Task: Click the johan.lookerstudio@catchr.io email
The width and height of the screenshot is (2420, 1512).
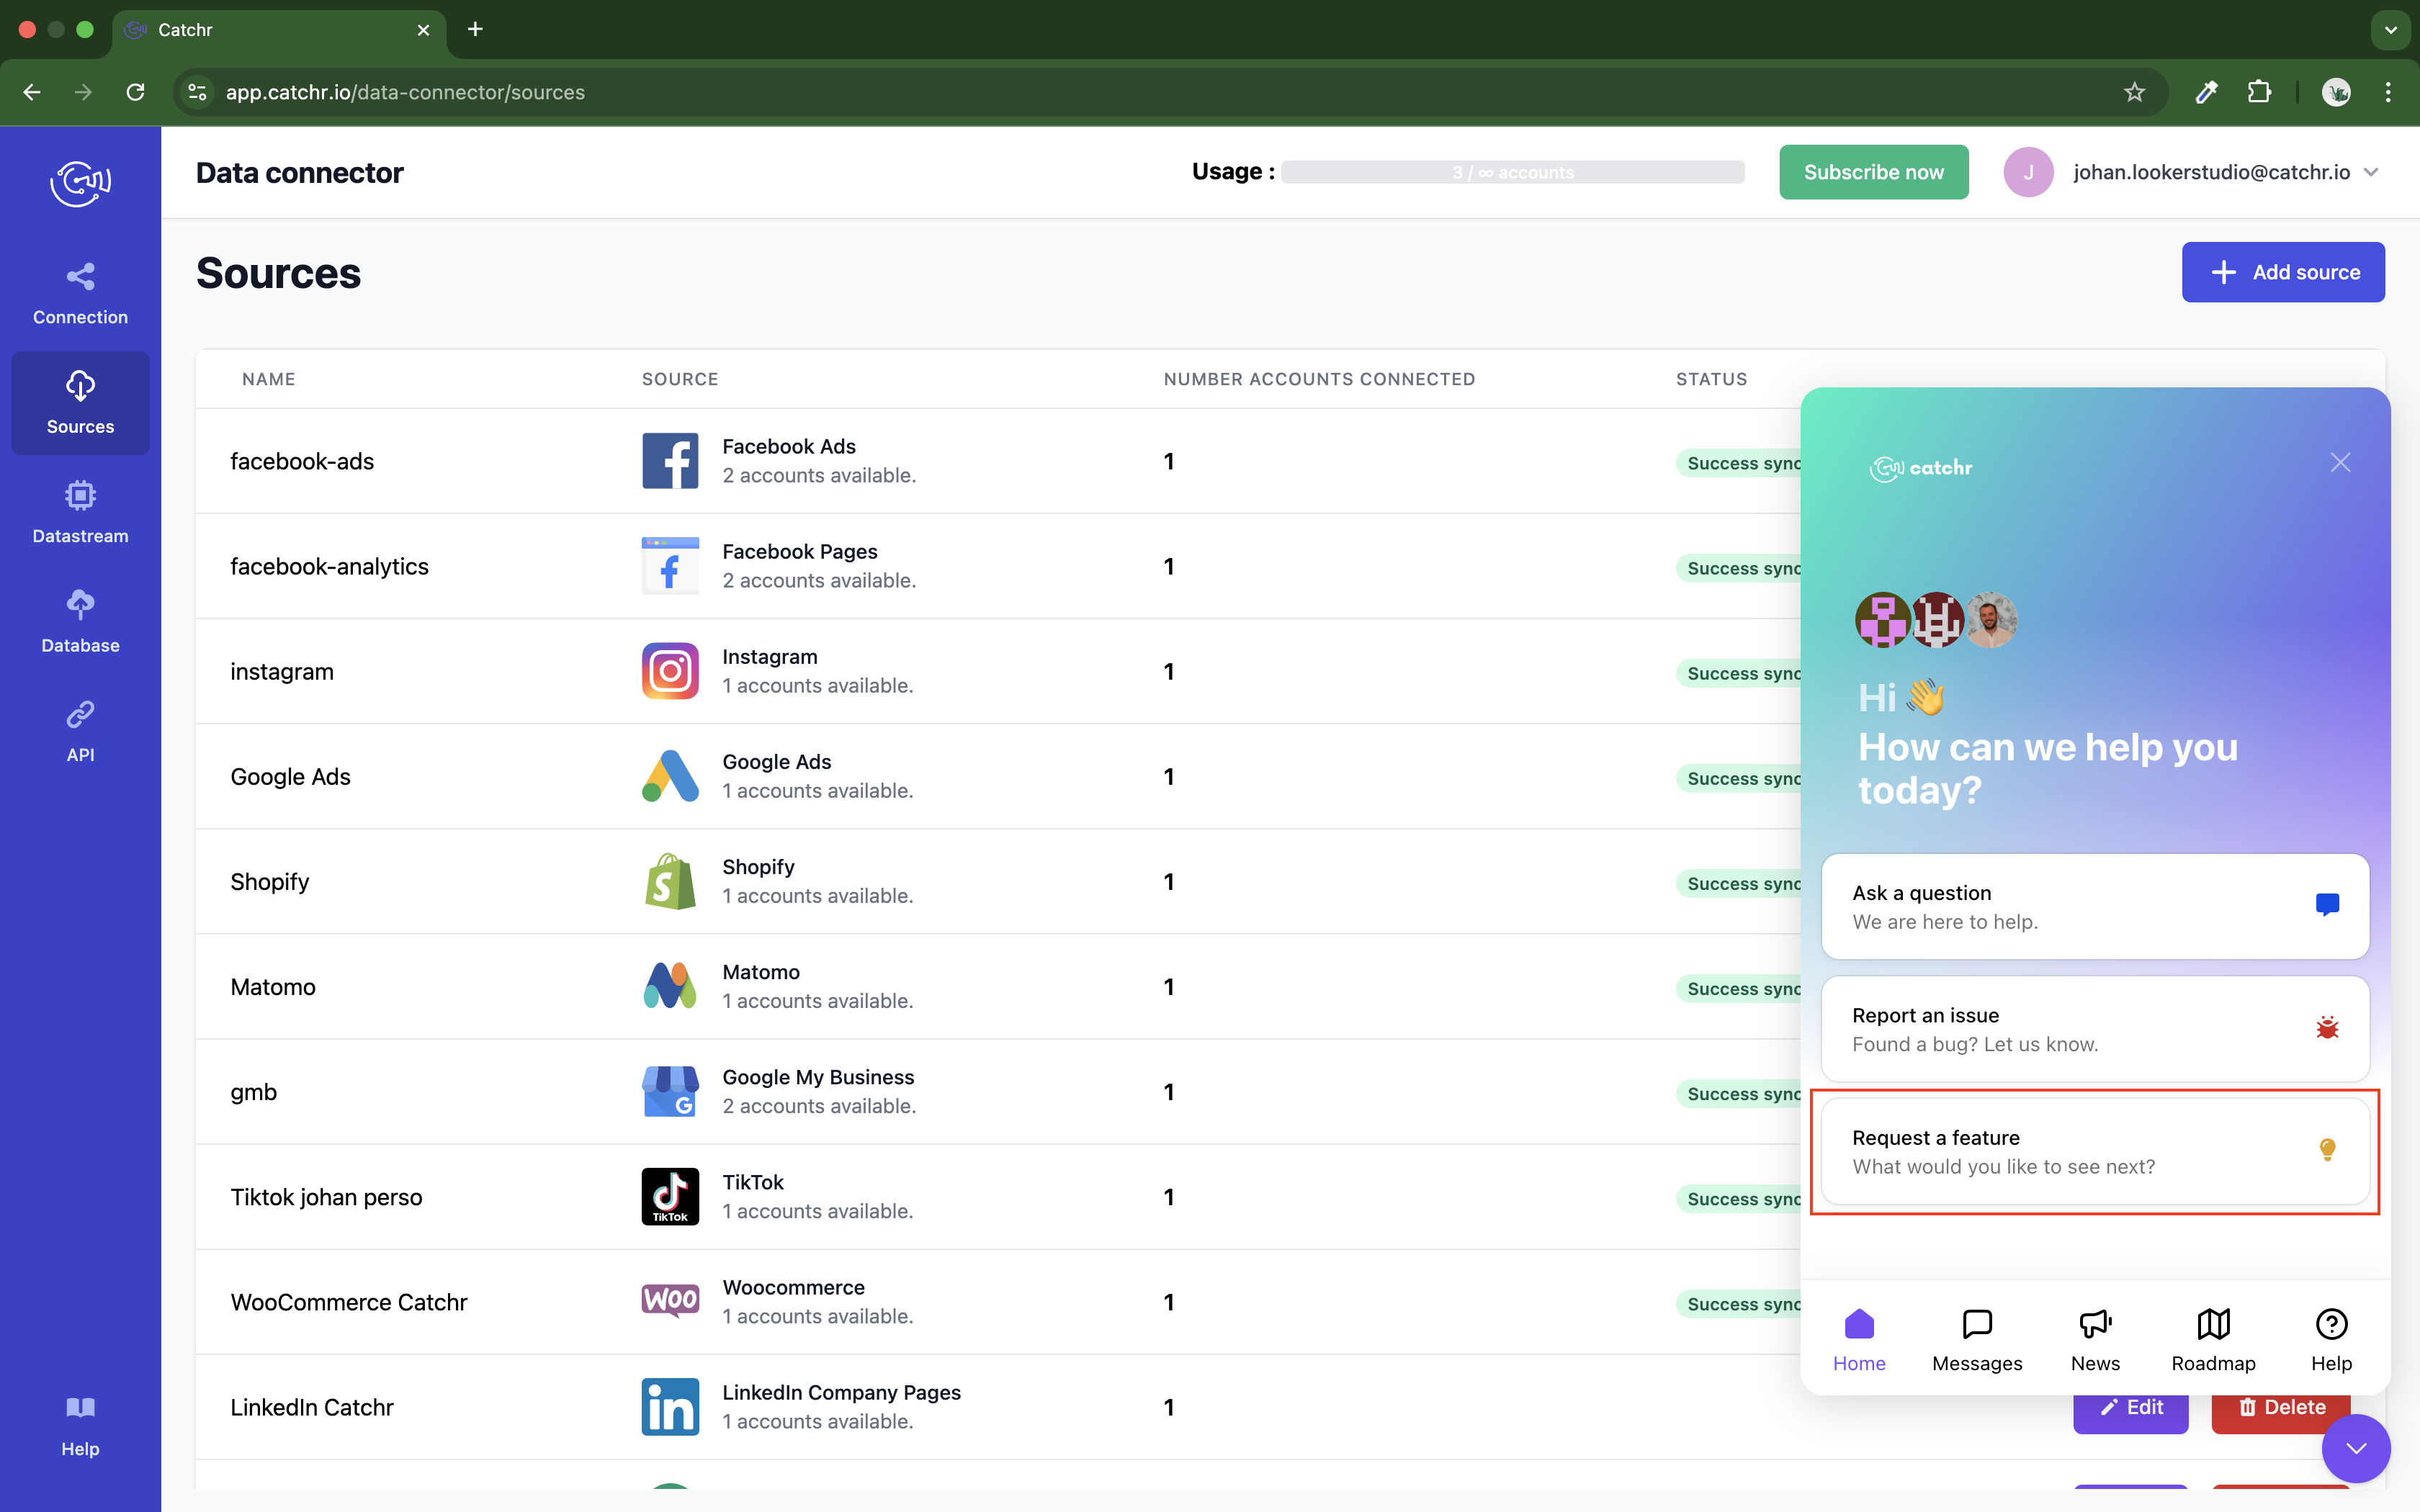Action: 2211,172
